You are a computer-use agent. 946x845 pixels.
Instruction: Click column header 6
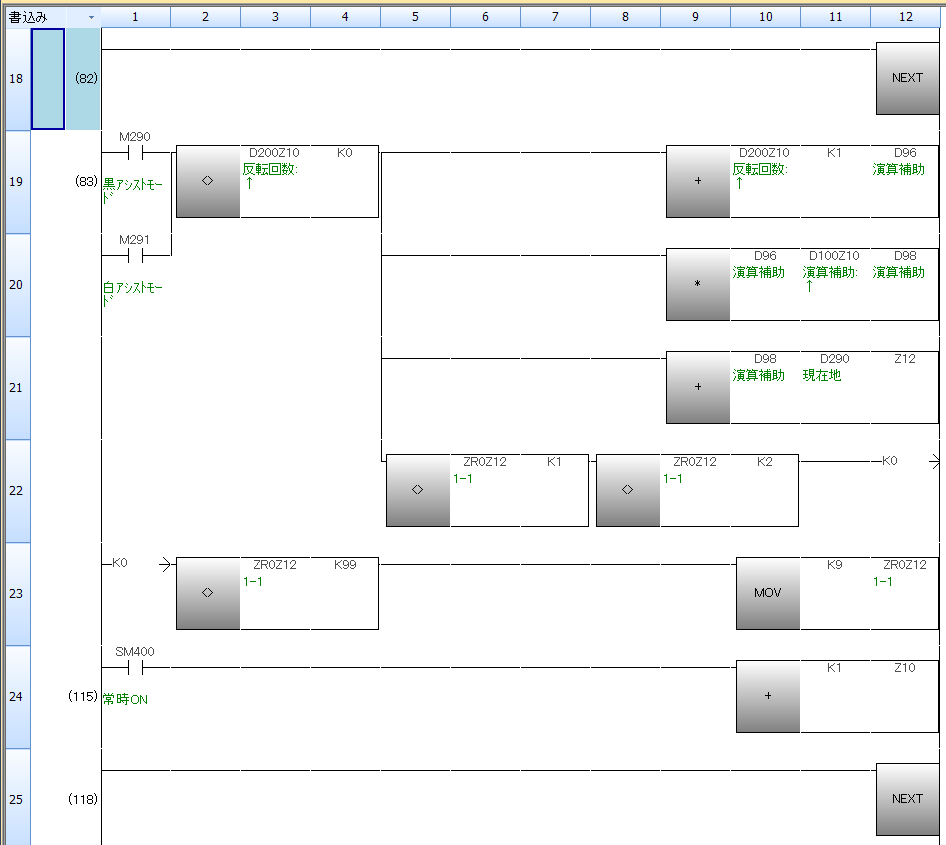[485, 17]
